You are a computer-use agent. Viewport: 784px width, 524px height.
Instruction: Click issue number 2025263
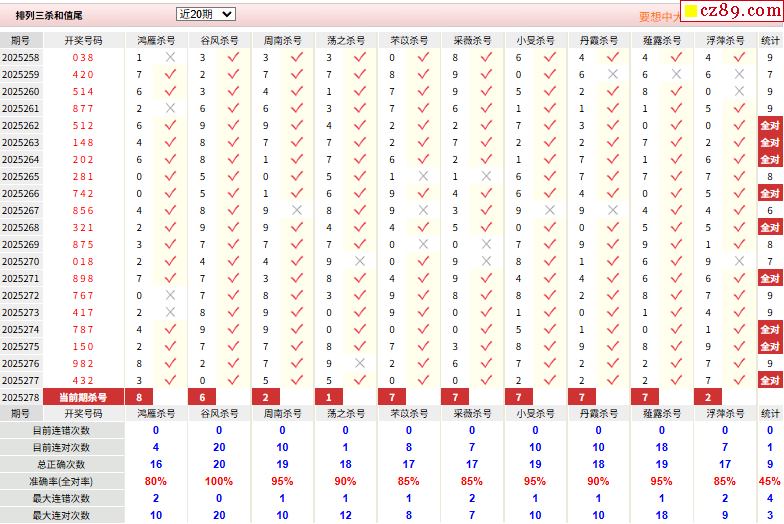pos(20,142)
